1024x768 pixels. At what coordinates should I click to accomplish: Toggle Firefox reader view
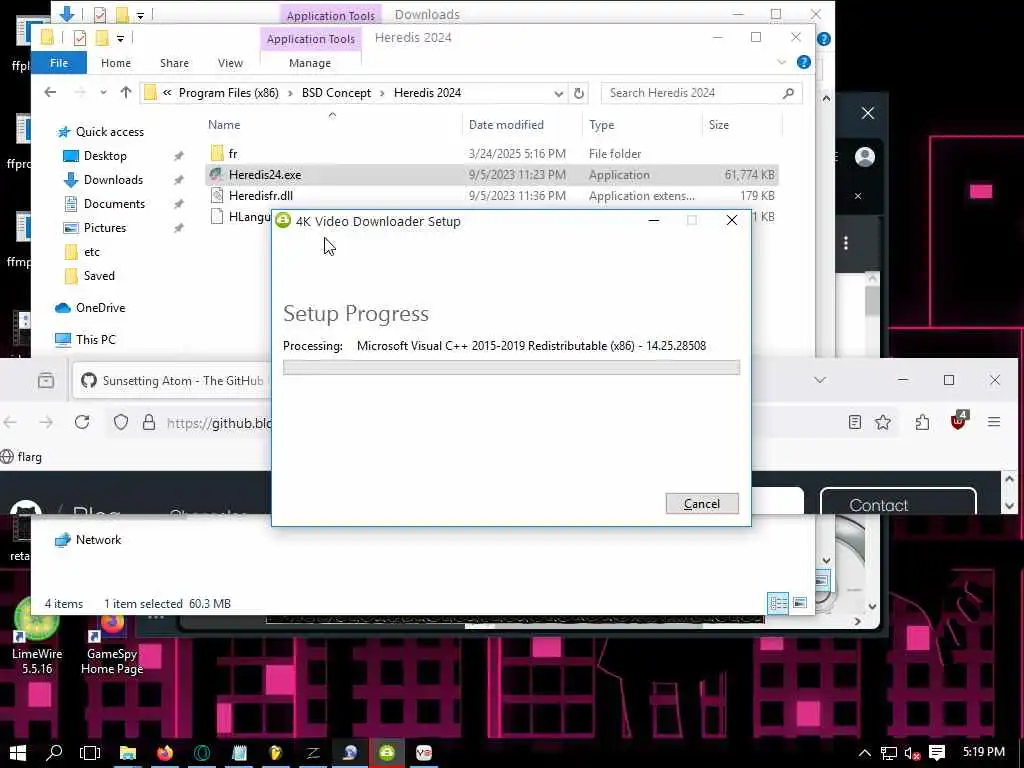854,422
